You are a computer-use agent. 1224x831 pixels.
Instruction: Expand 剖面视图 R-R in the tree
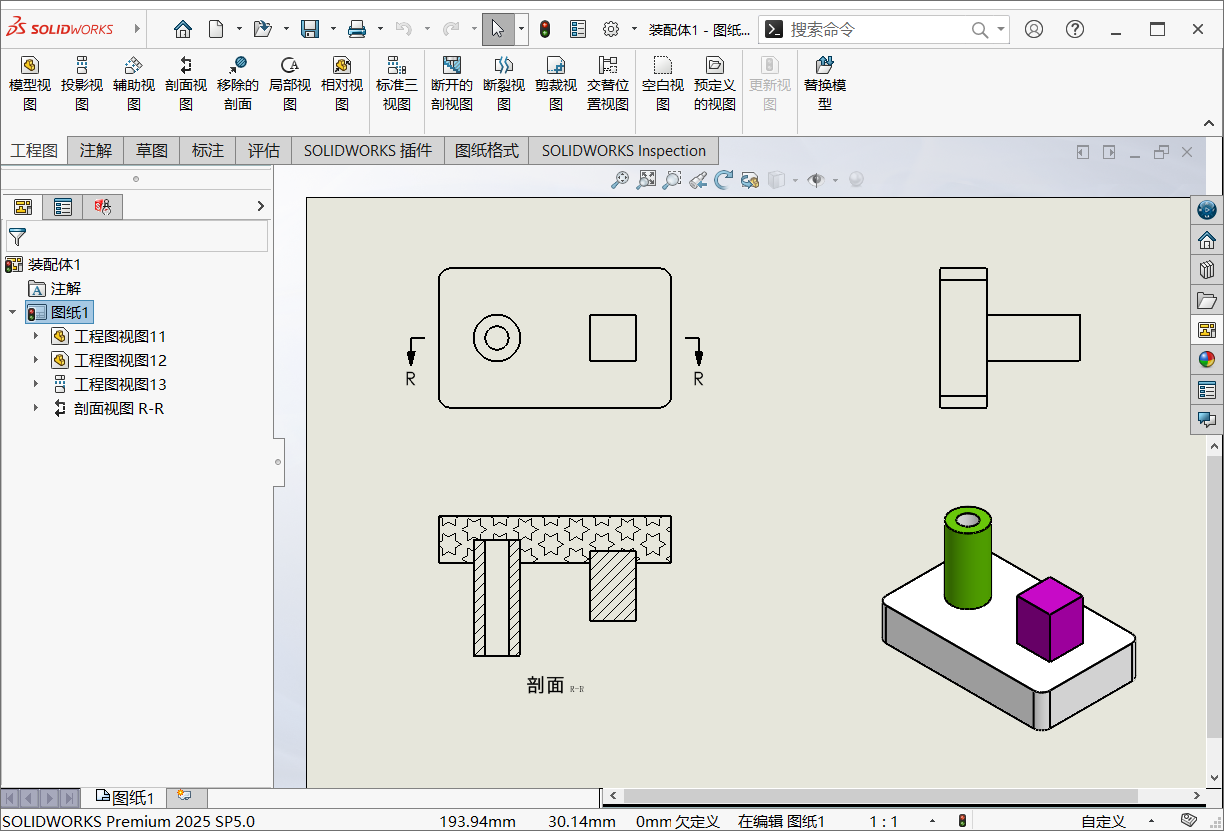coord(36,408)
